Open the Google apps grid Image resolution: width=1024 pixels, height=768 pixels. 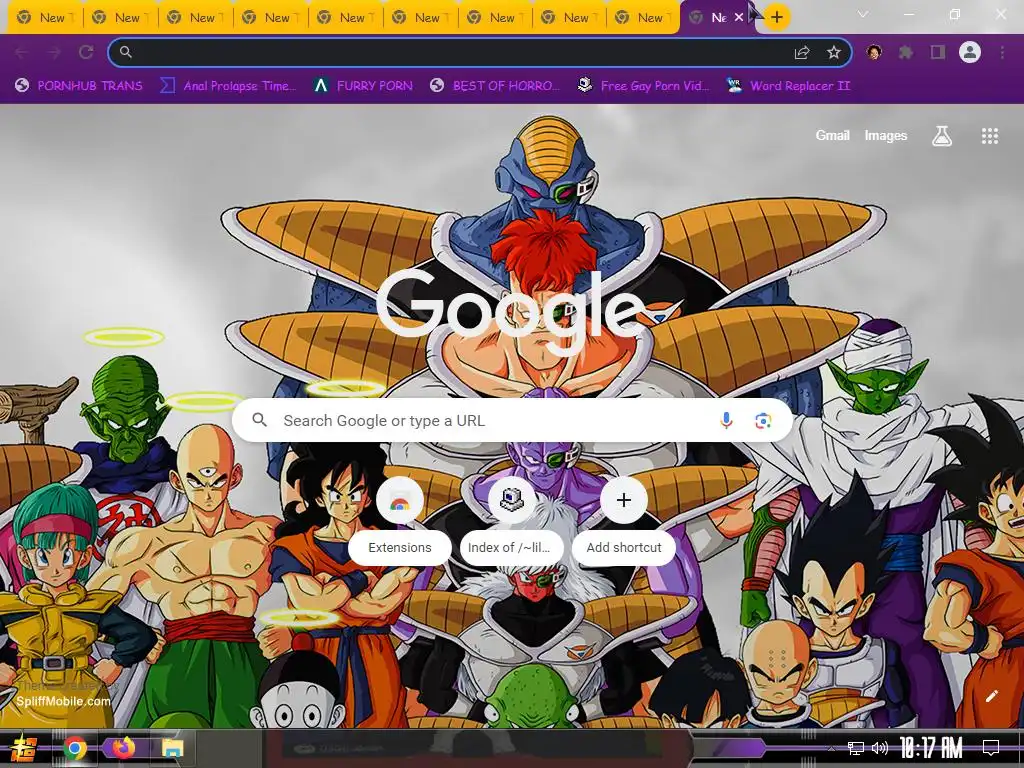989,136
